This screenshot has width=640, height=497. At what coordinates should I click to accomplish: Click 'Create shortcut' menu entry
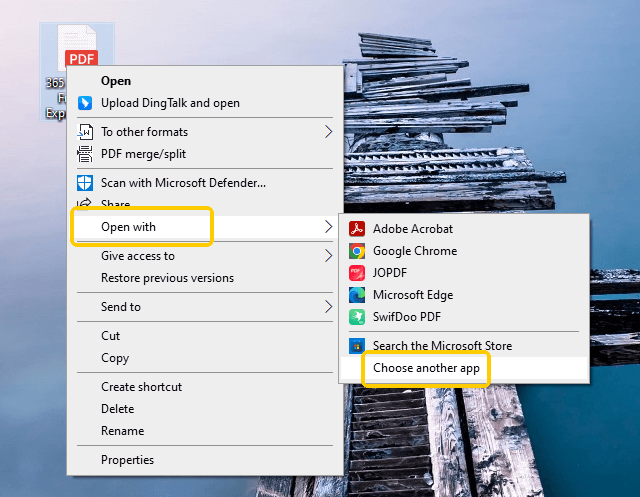pyautogui.click(x=141, y=387)
